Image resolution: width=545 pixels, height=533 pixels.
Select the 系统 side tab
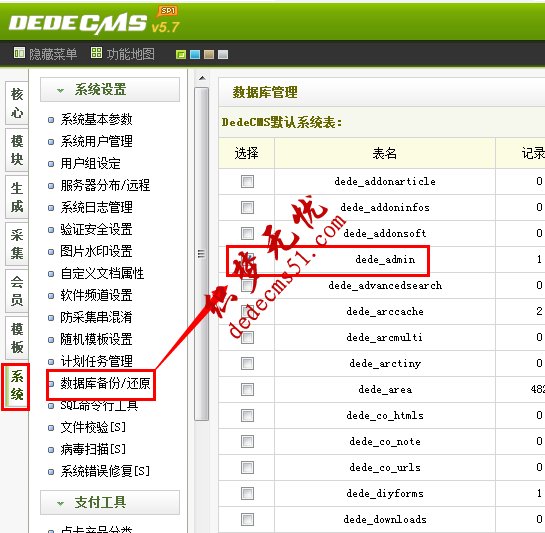pos(16,386)
